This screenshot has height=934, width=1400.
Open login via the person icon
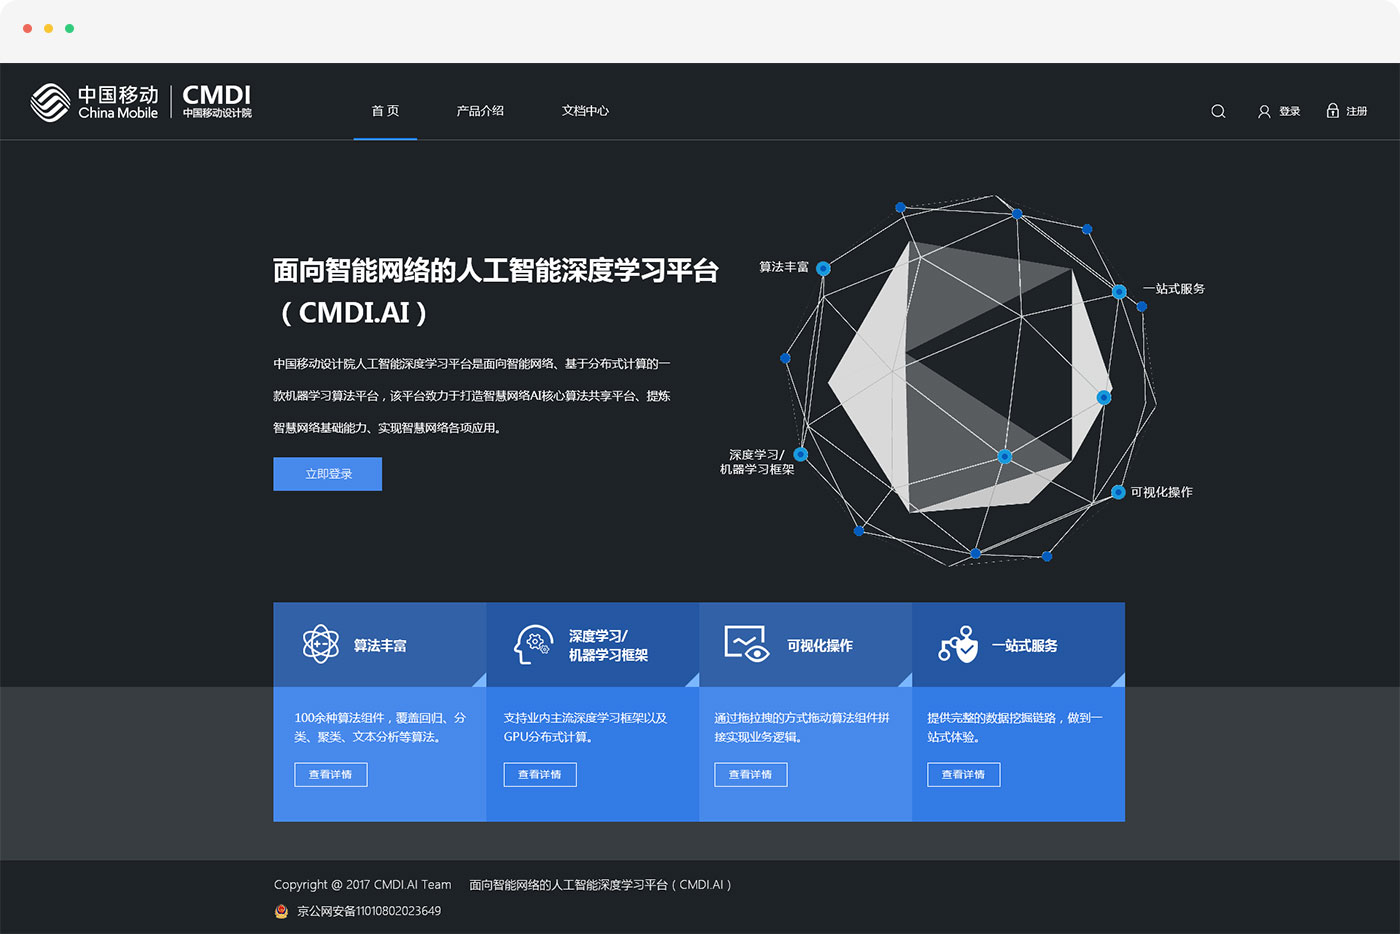(1264, 111)
